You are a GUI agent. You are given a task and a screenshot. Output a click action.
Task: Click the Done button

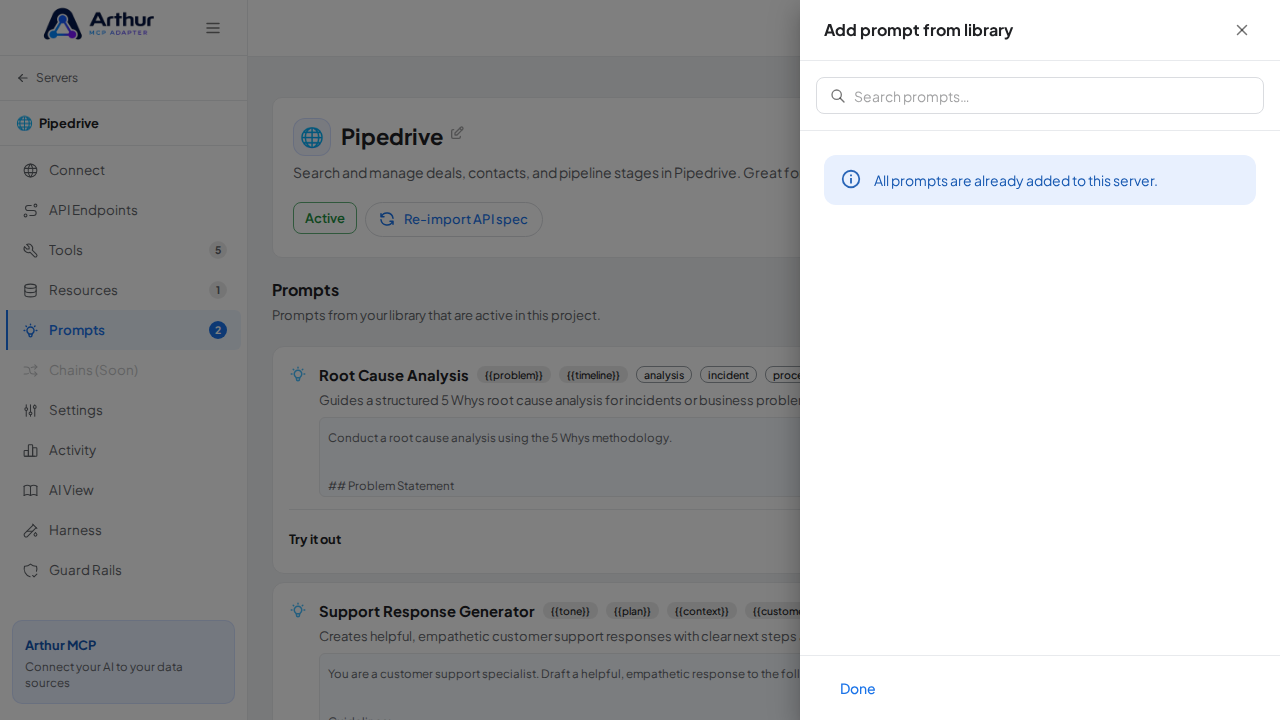(858, 689)
